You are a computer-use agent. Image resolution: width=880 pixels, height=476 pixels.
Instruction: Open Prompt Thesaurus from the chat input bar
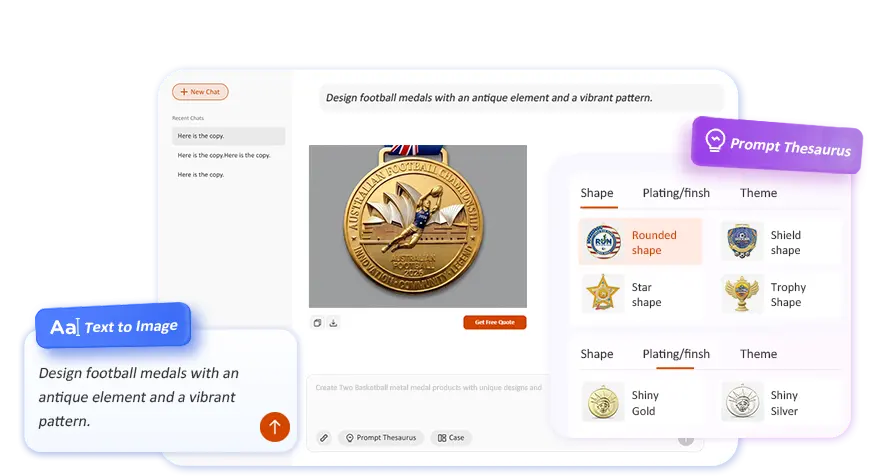(x=381, y=438)
